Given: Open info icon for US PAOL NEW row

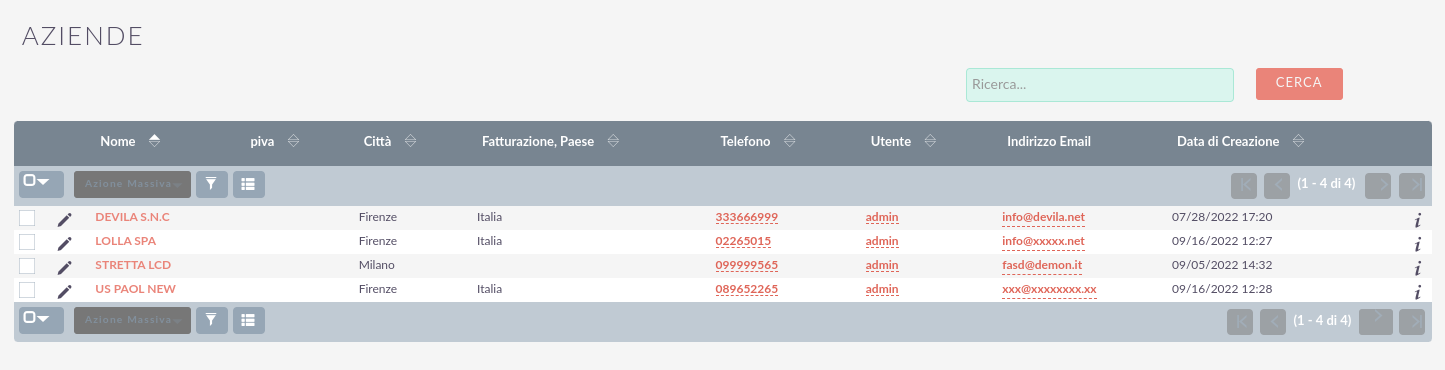Looking at the screenshot, I should (1417, 291).
